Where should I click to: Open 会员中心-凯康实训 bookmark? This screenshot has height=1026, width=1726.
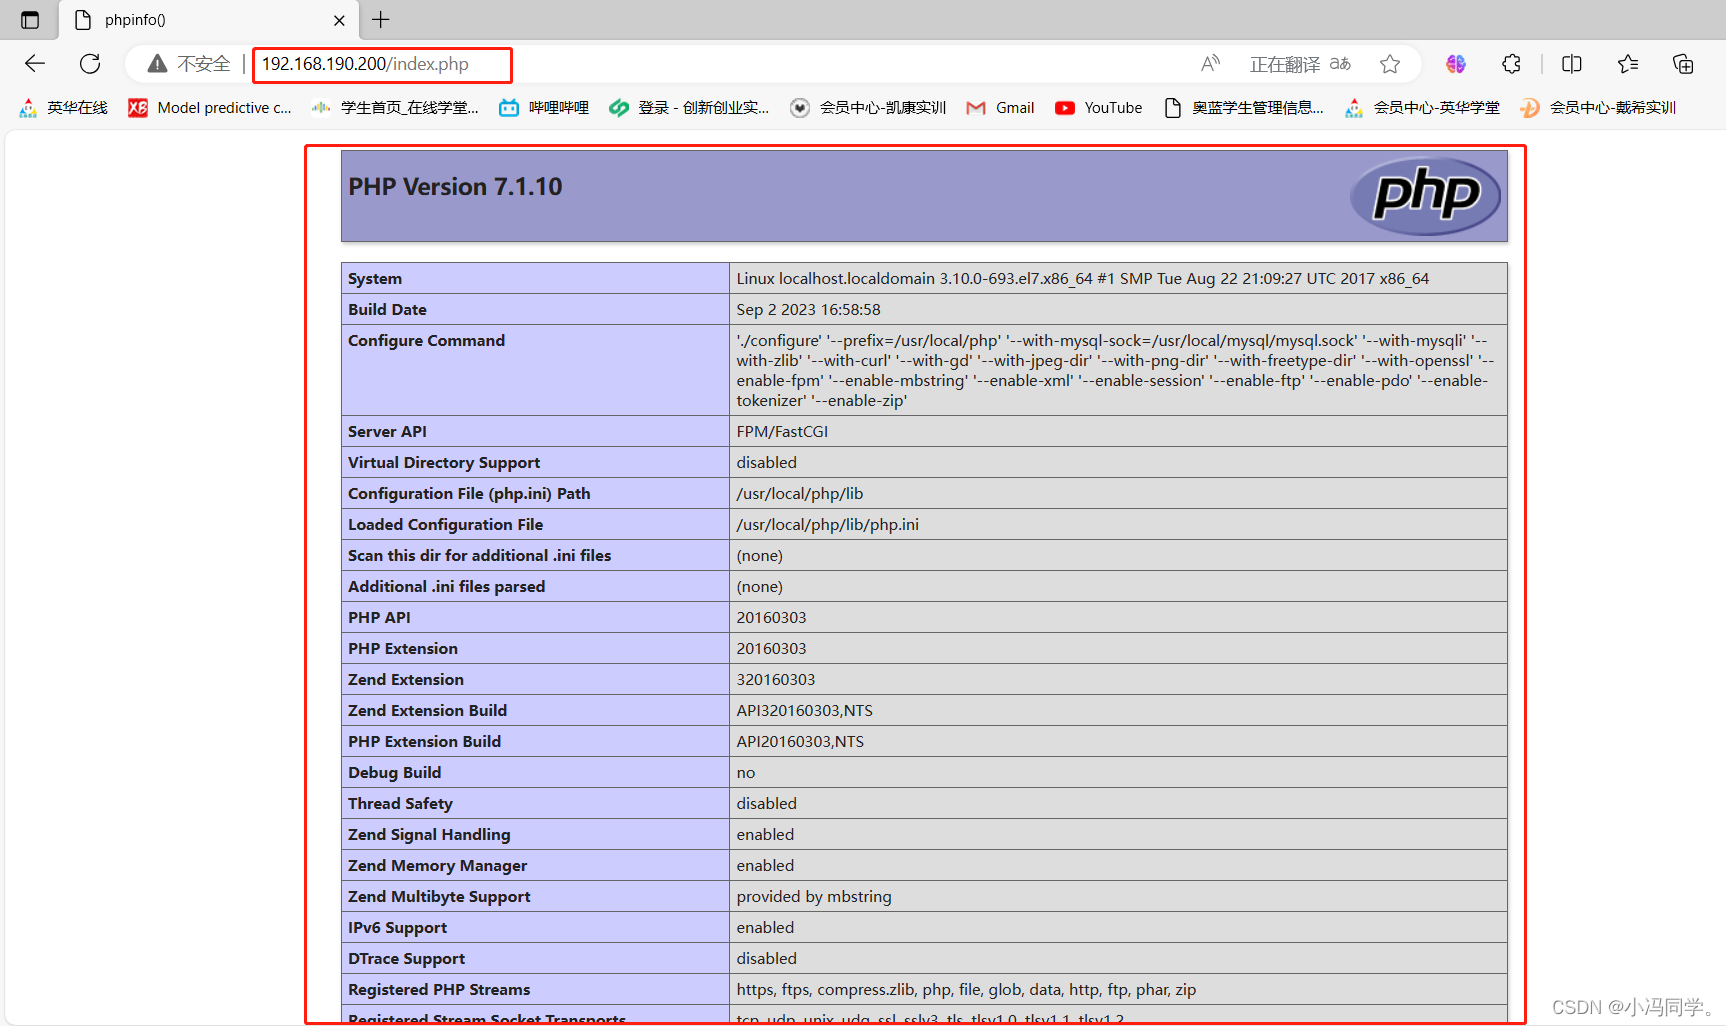click(x=868, y=108)
